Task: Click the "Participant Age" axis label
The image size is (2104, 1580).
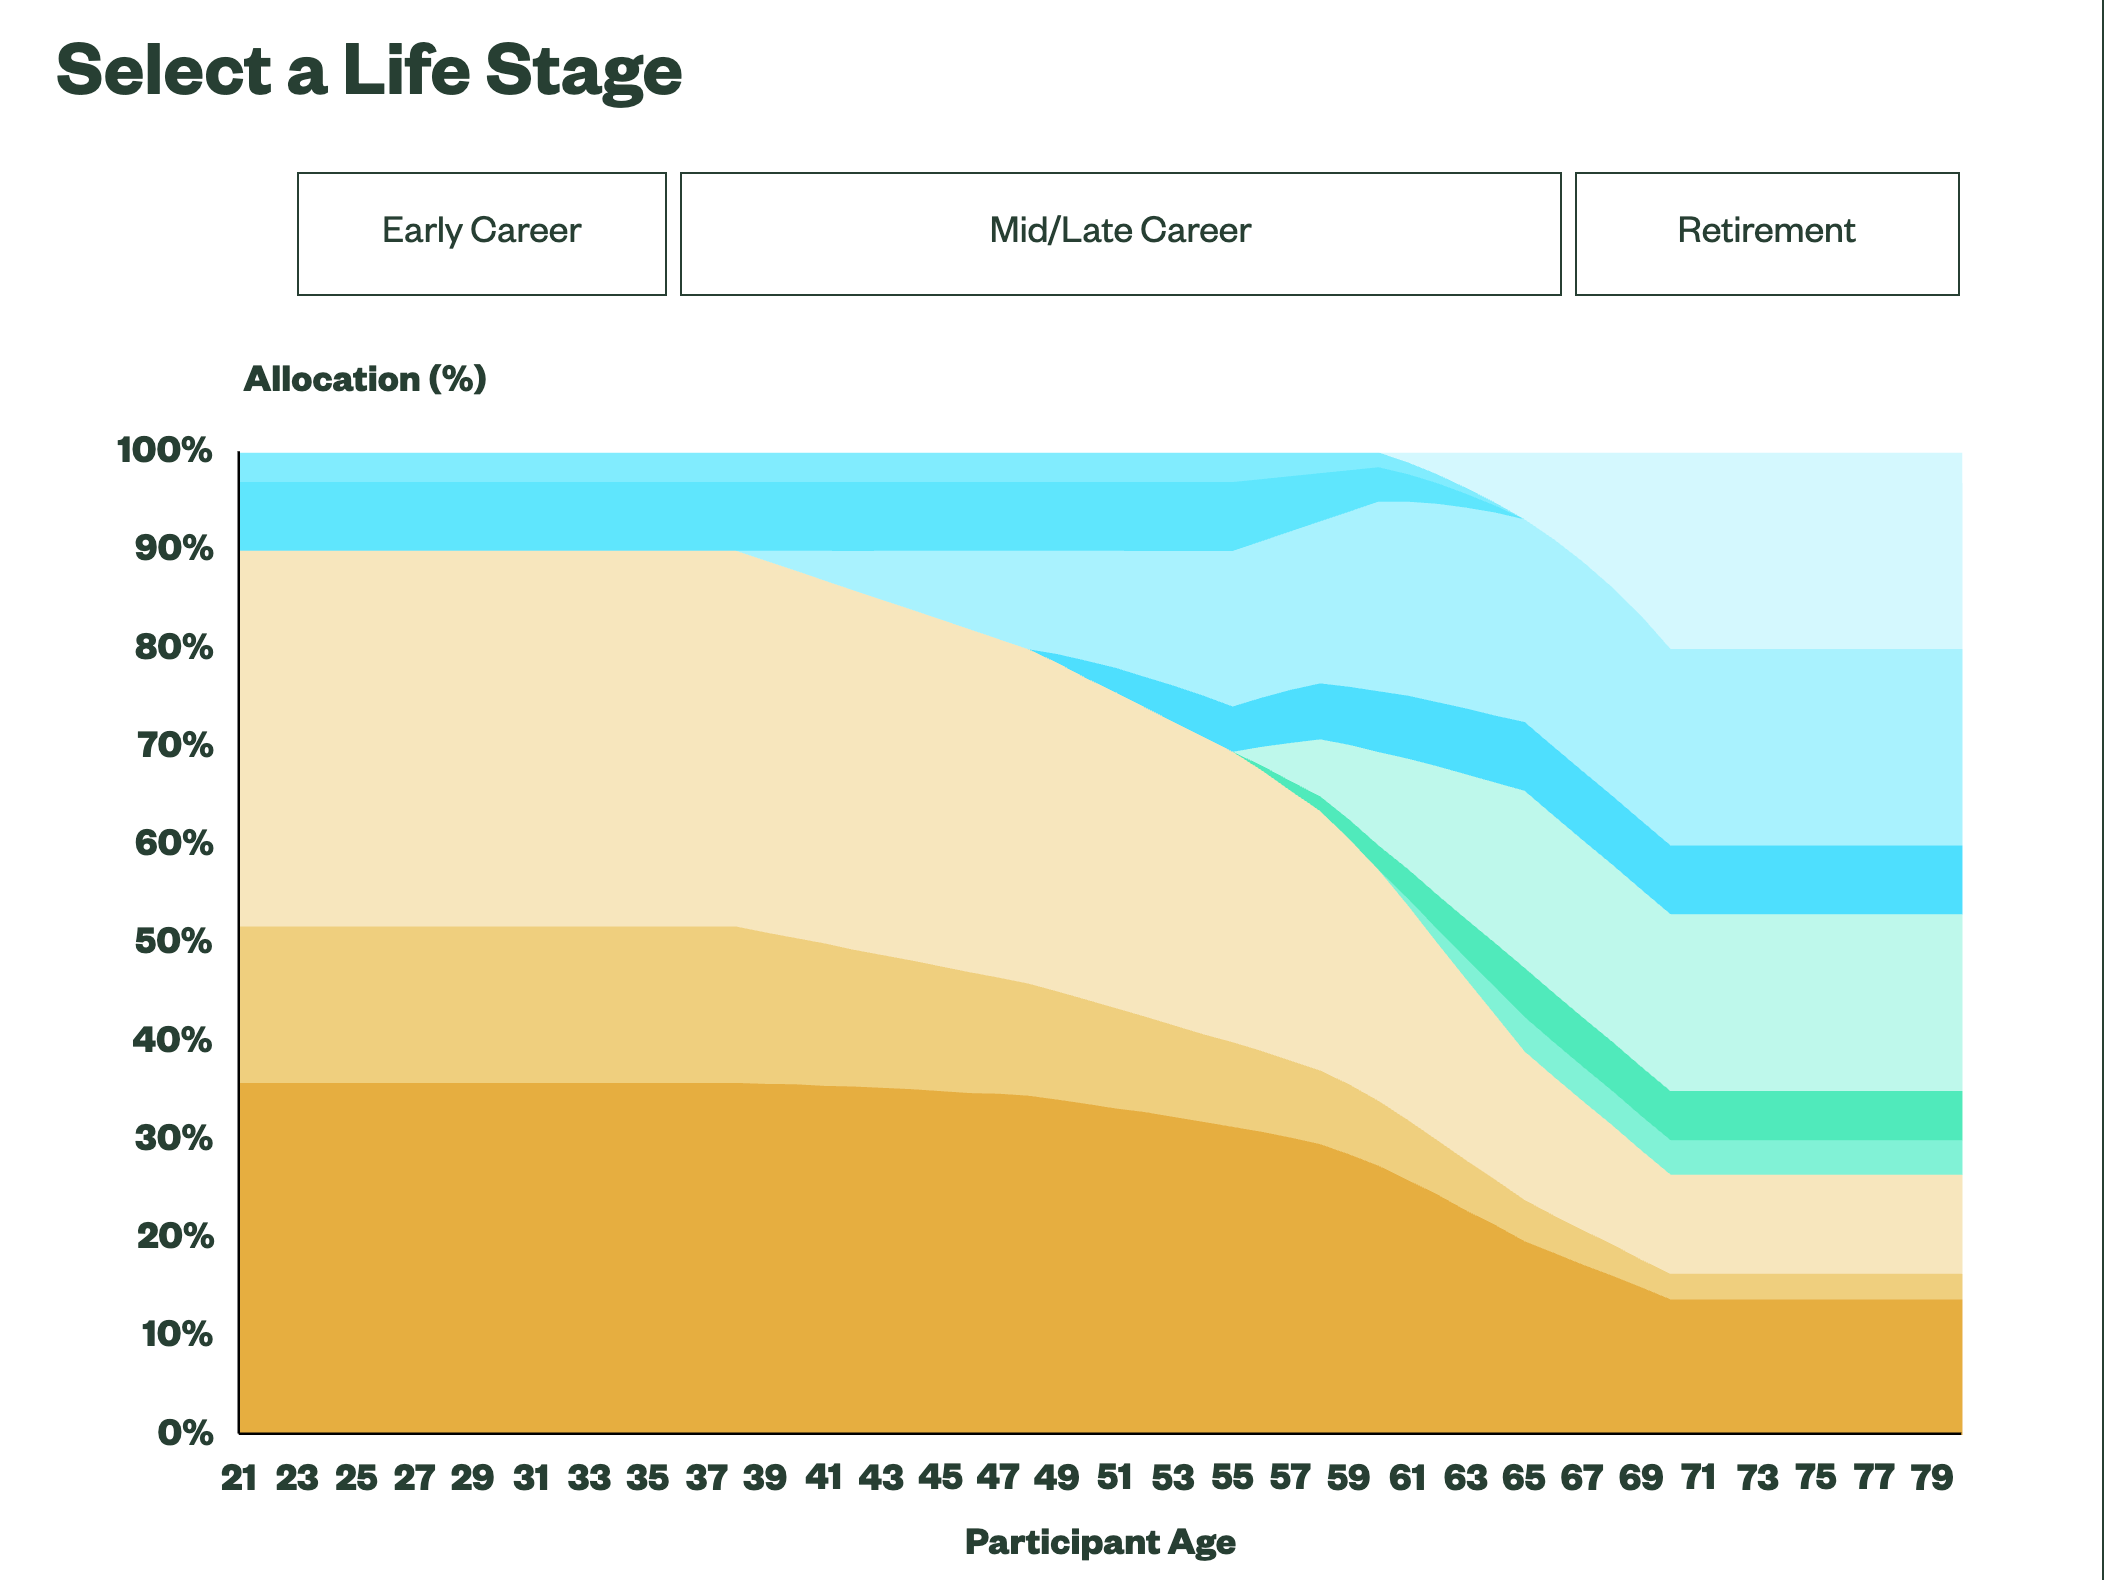Action: click(x=1100, y=1542)
